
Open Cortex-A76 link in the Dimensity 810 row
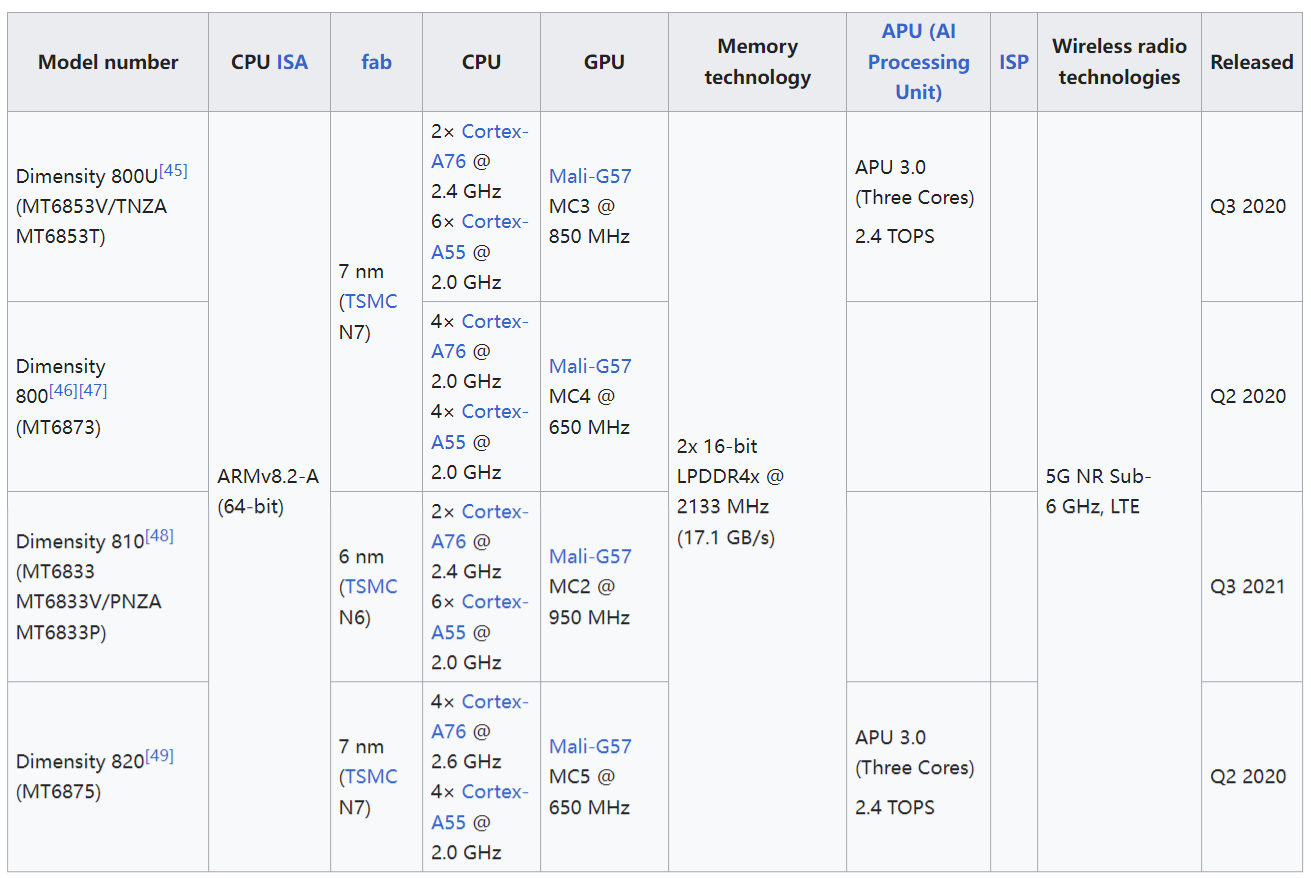point(480,526)
